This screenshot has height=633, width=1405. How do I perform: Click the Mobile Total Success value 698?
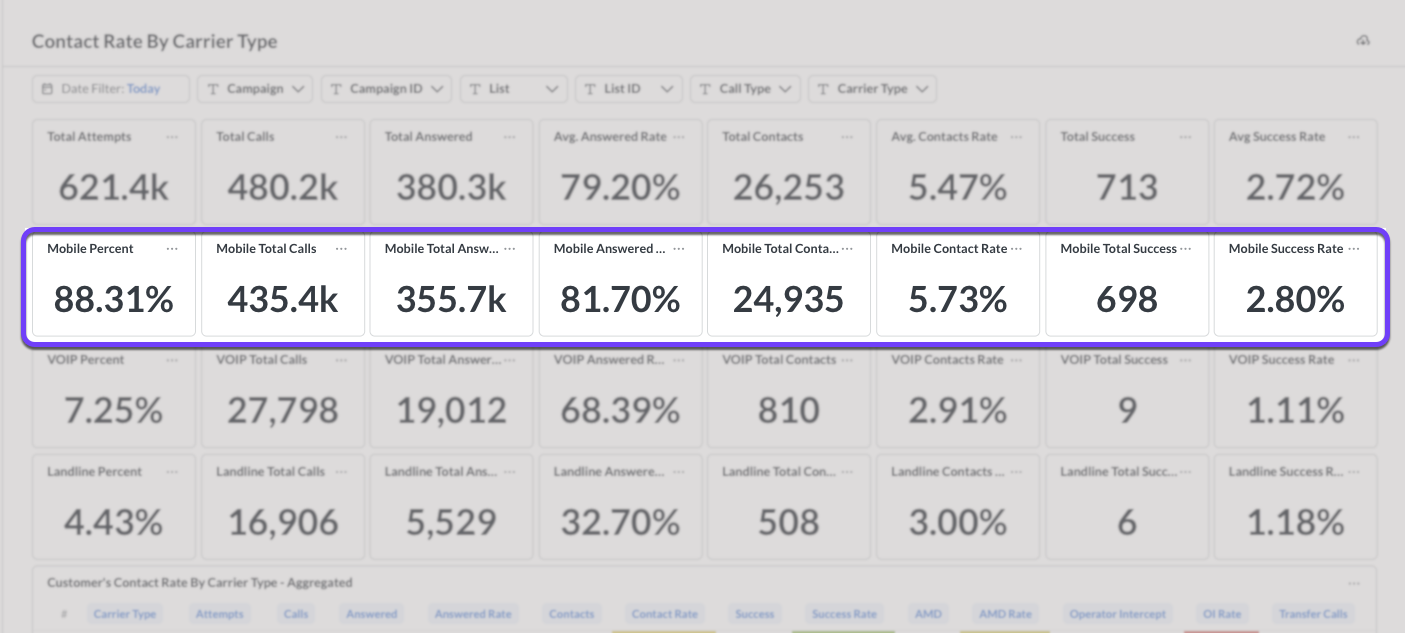tap(1127, 299)
